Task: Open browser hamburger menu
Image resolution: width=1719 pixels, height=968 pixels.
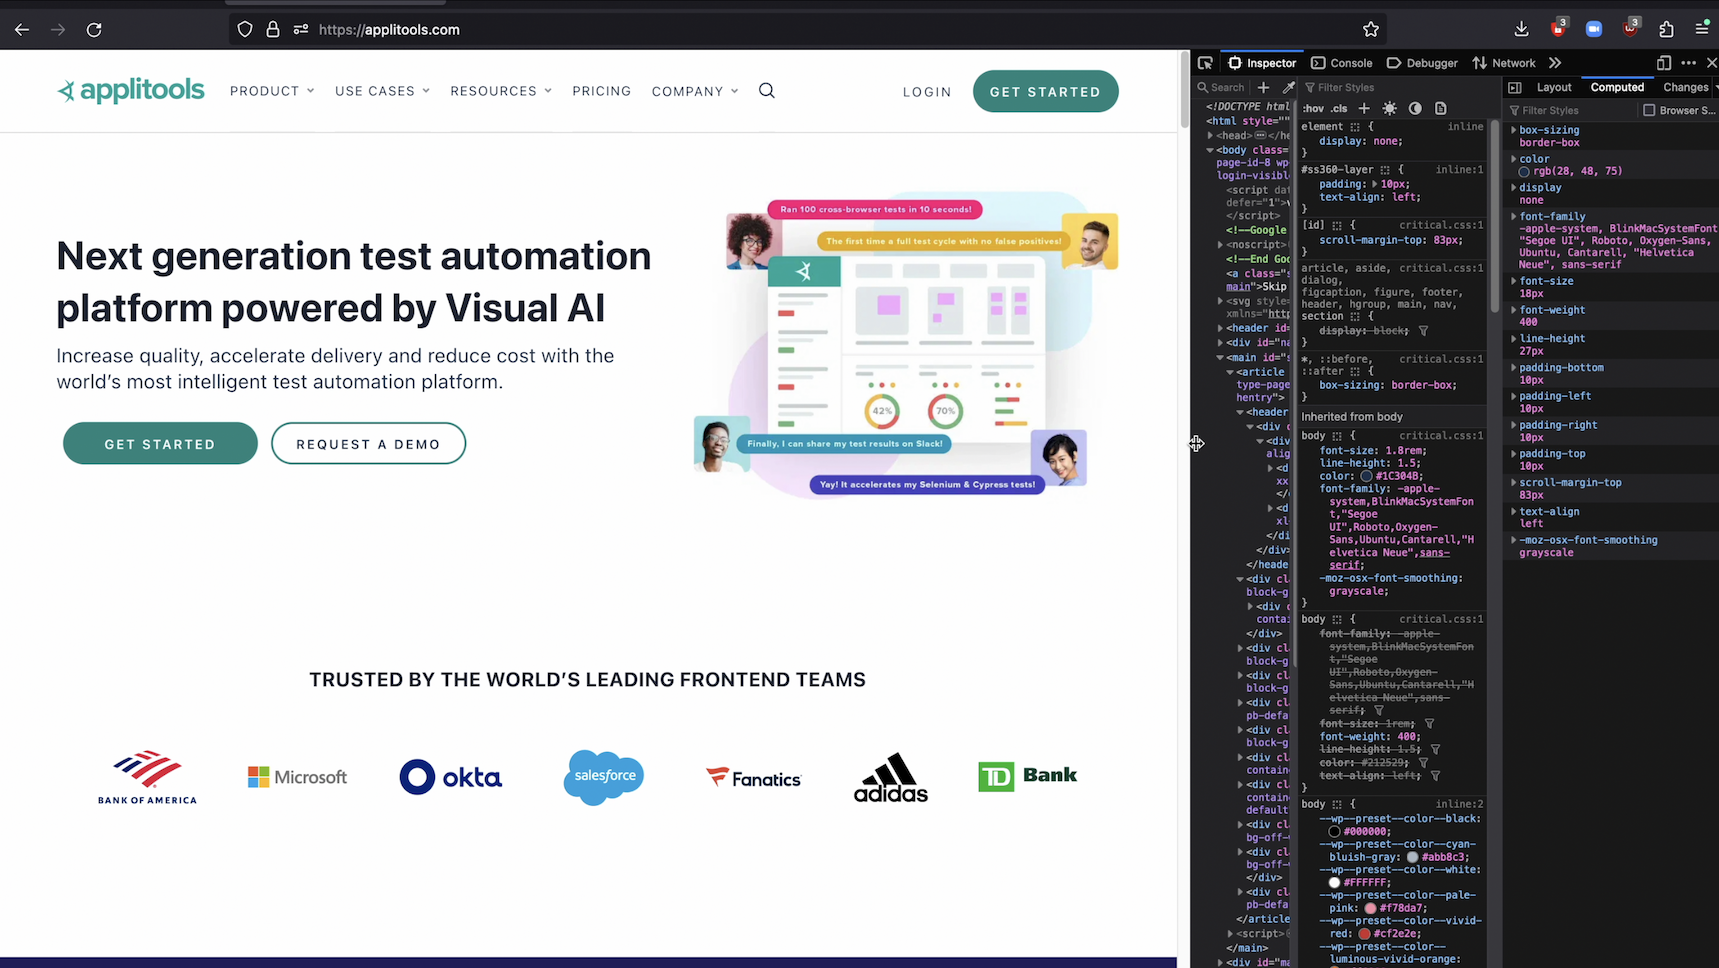Action: coord(1702,30)
